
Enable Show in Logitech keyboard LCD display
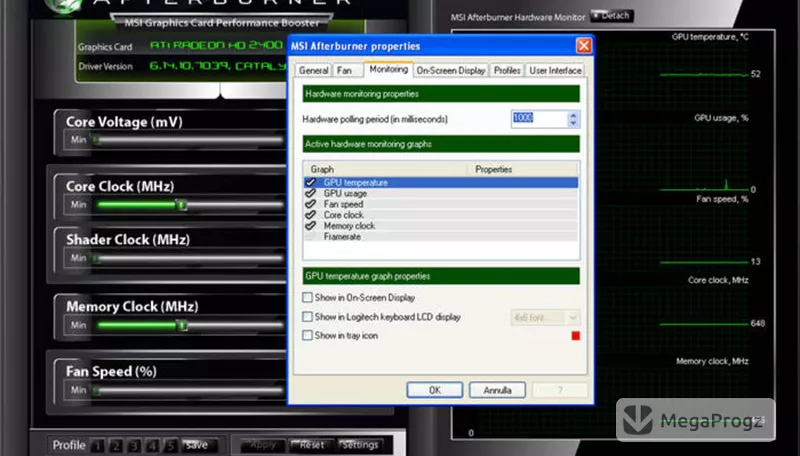(x=307, y=317)
